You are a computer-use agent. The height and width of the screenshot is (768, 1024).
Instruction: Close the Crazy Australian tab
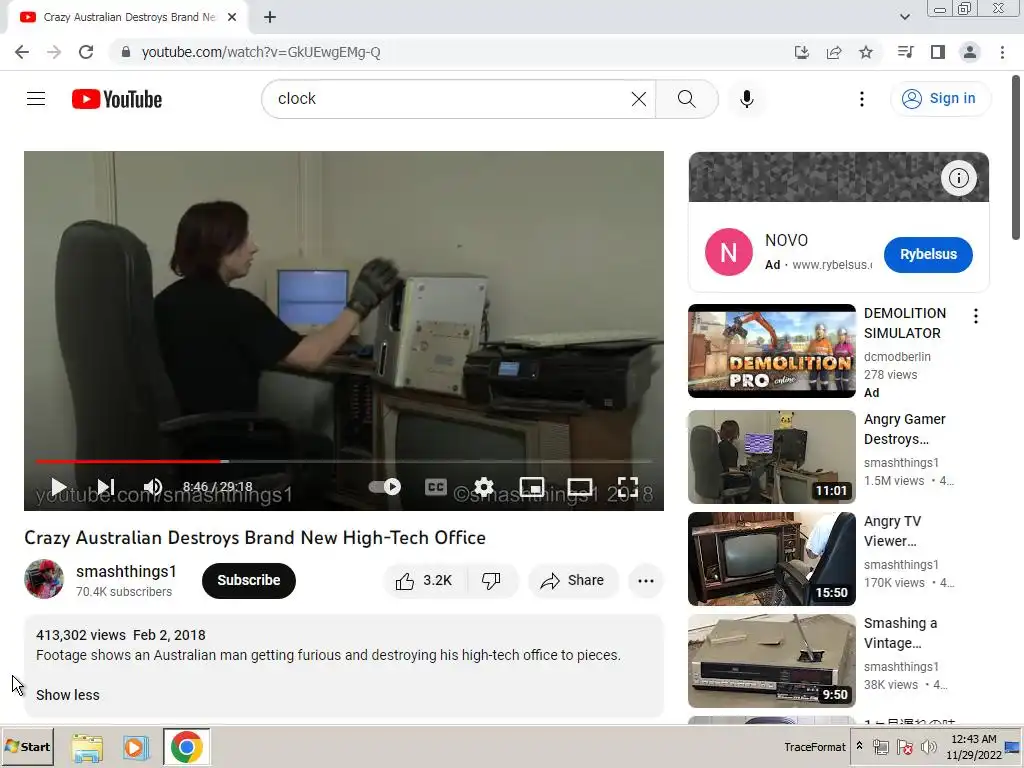click(x=232, y=17)
